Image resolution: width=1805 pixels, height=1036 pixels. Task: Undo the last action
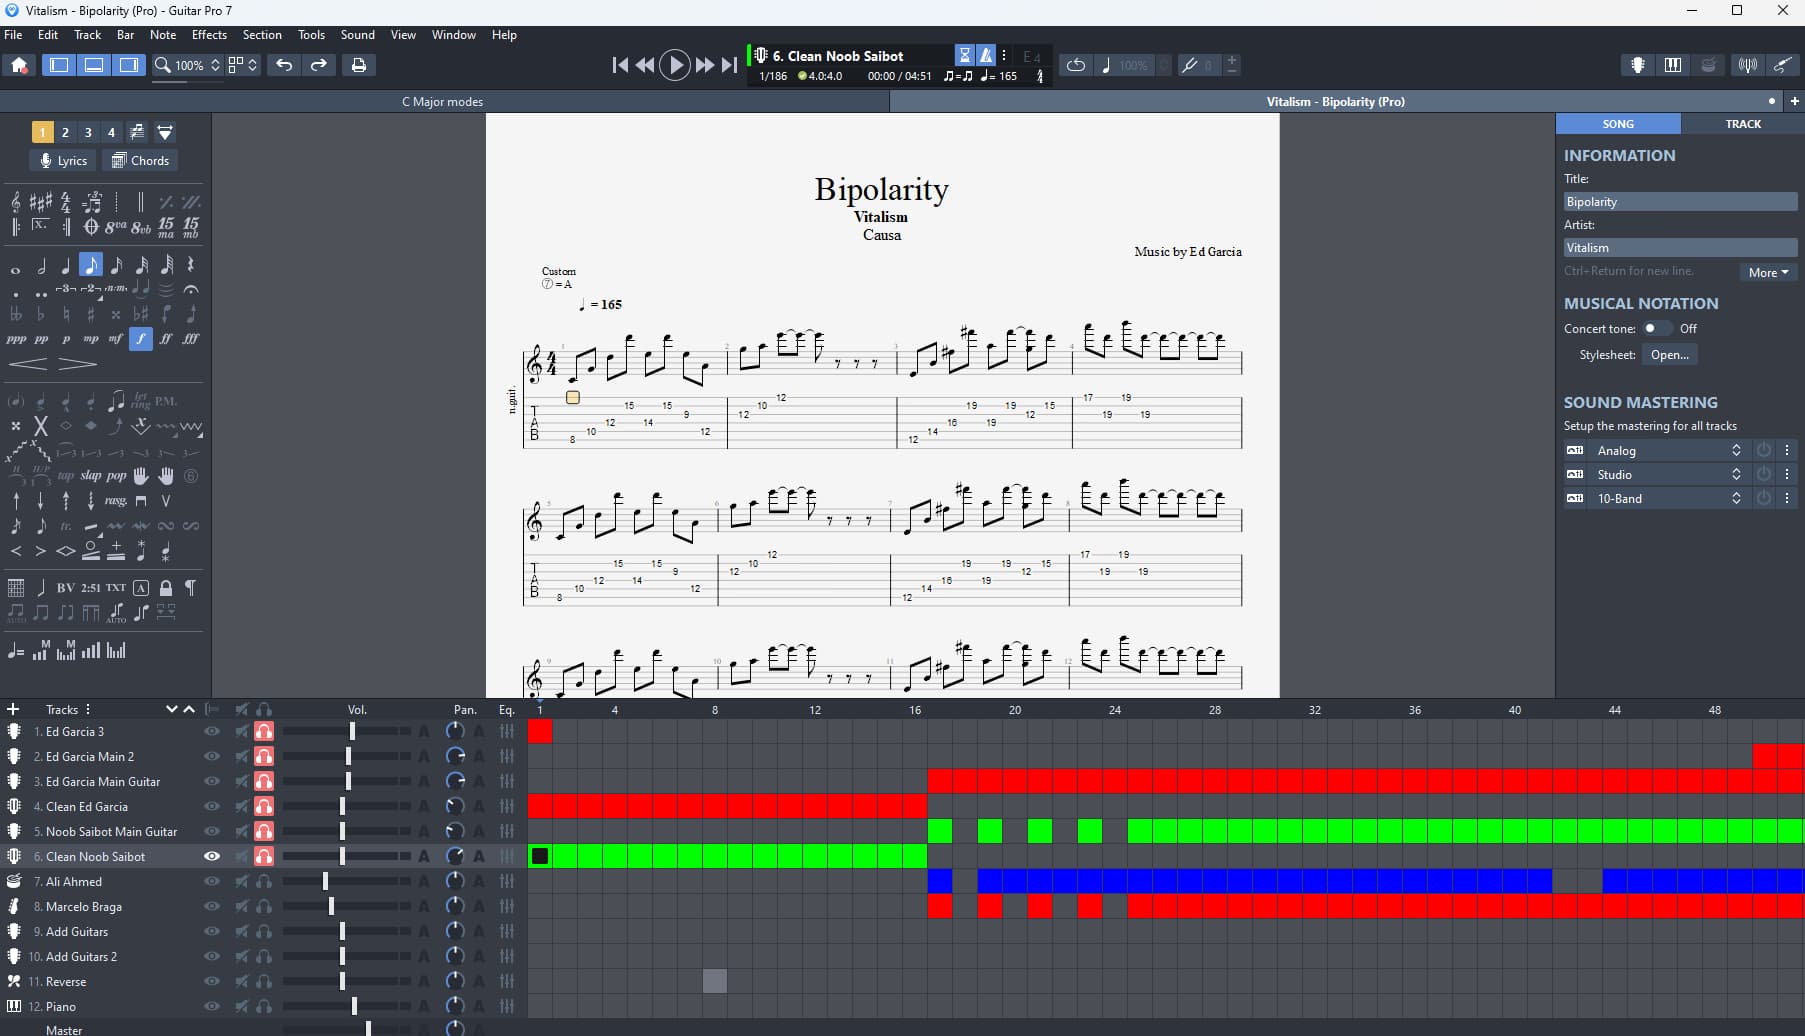pyautogui.click(x=285, y=65)
